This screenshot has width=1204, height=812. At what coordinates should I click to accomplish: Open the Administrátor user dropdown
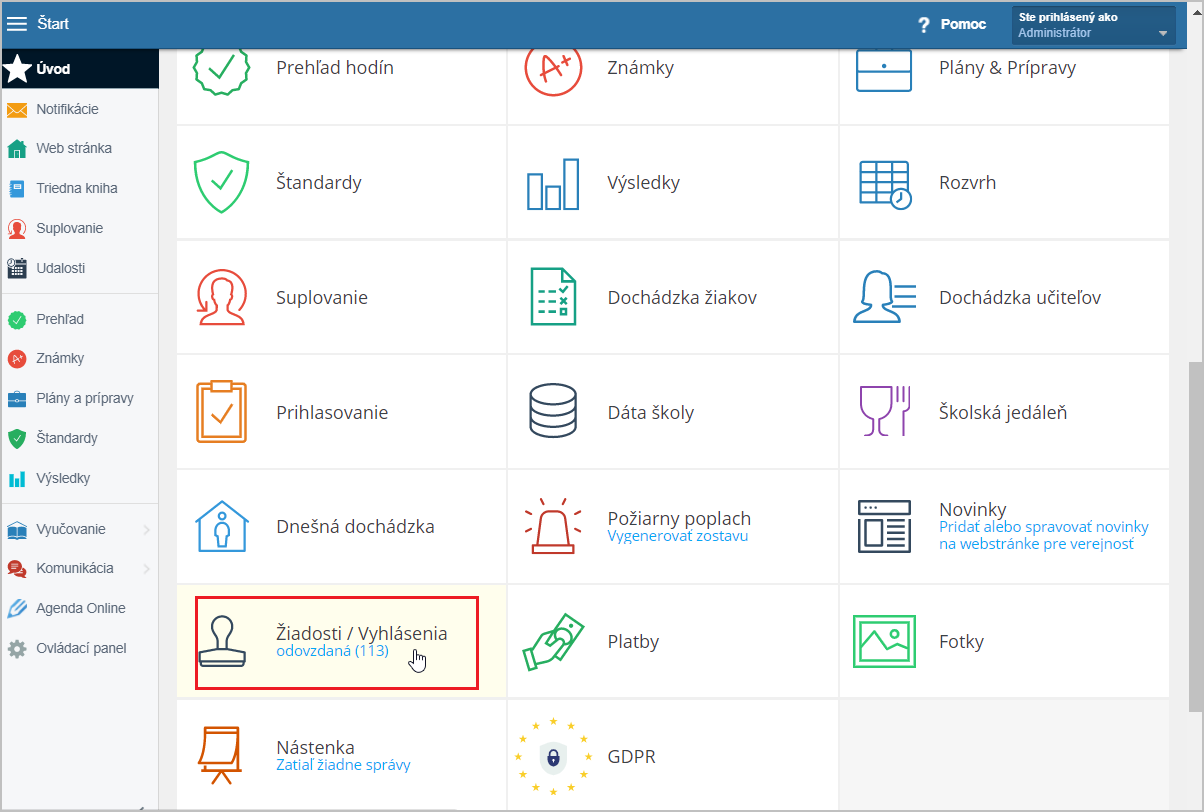pos(1093,25)
